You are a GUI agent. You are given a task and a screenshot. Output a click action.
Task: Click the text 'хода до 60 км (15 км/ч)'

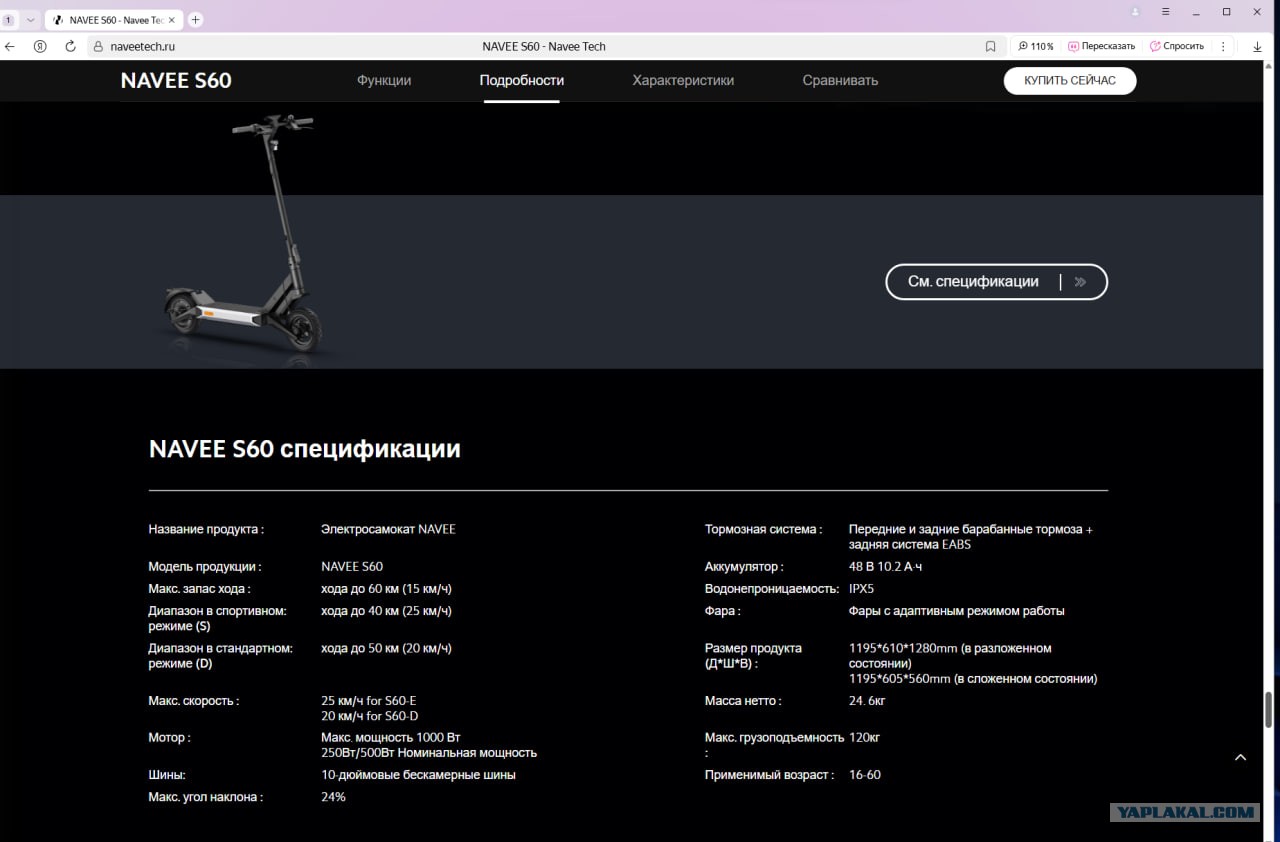pos(386,589)
